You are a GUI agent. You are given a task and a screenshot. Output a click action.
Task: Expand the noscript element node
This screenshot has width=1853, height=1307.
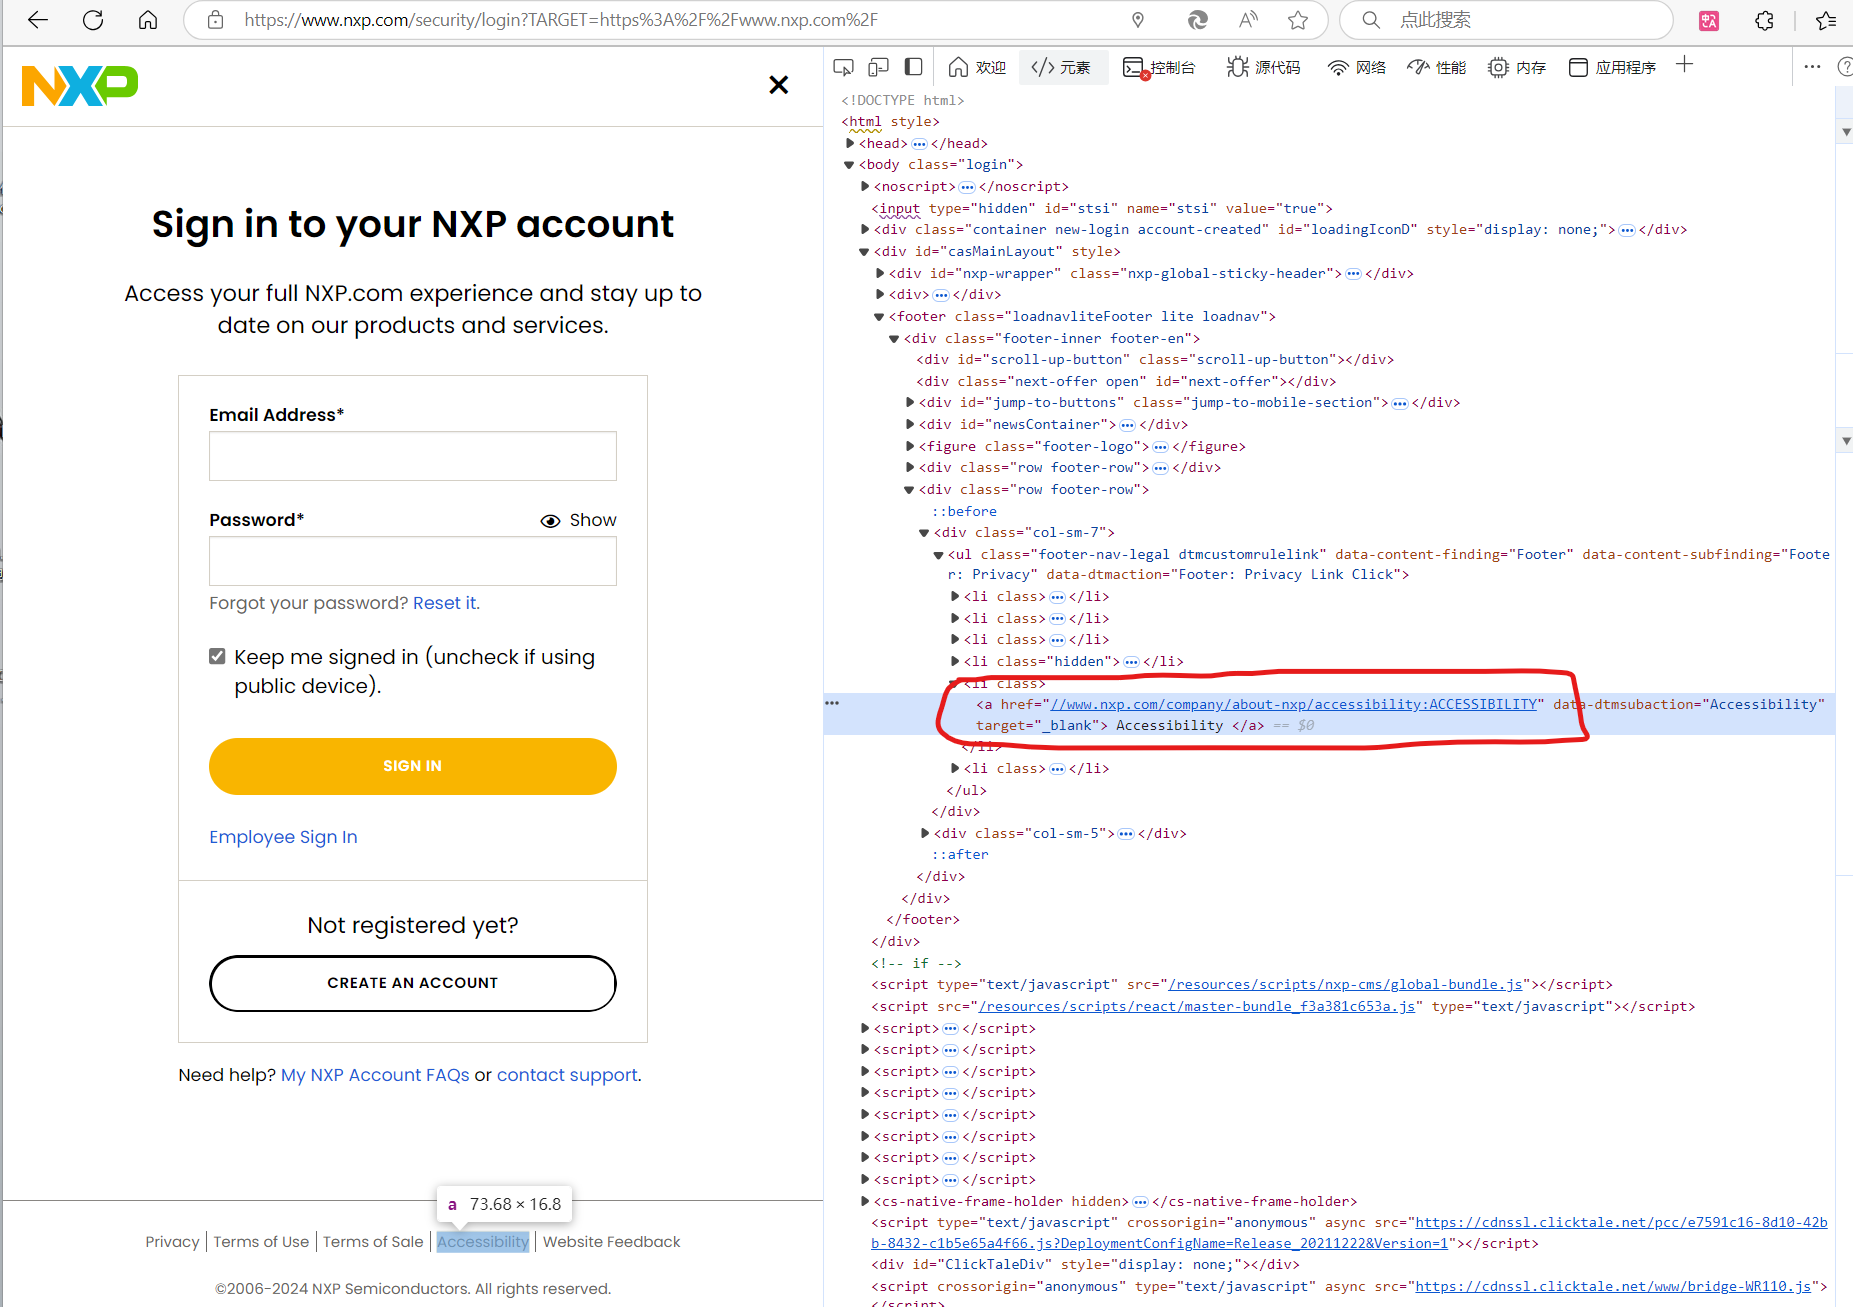tap(865, 186)
